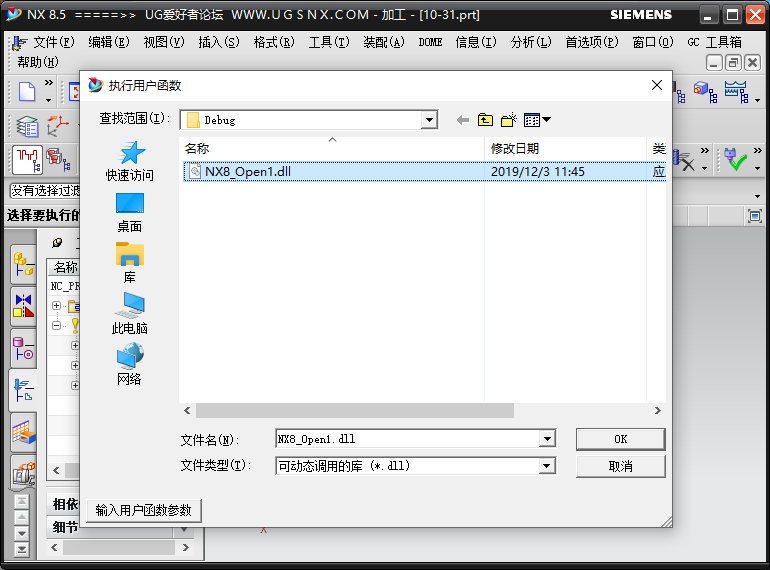The width and height of the screenshot is (770, 570).
Task: Open the Operation Navigator sidebar icon
Action: click(x=23, y=390)
